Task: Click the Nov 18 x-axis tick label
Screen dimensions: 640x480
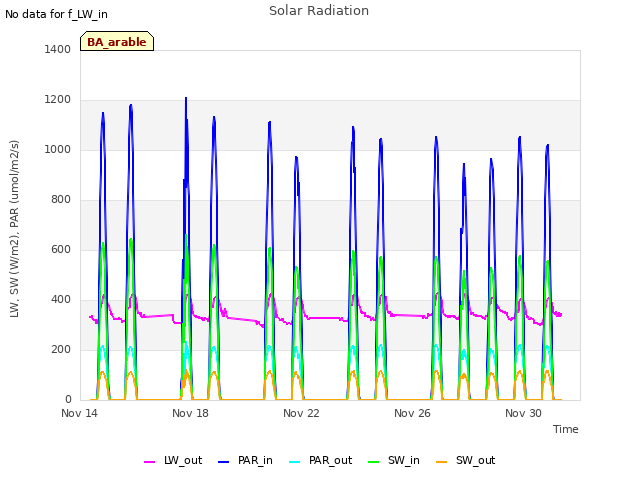Action: (190, 413)
